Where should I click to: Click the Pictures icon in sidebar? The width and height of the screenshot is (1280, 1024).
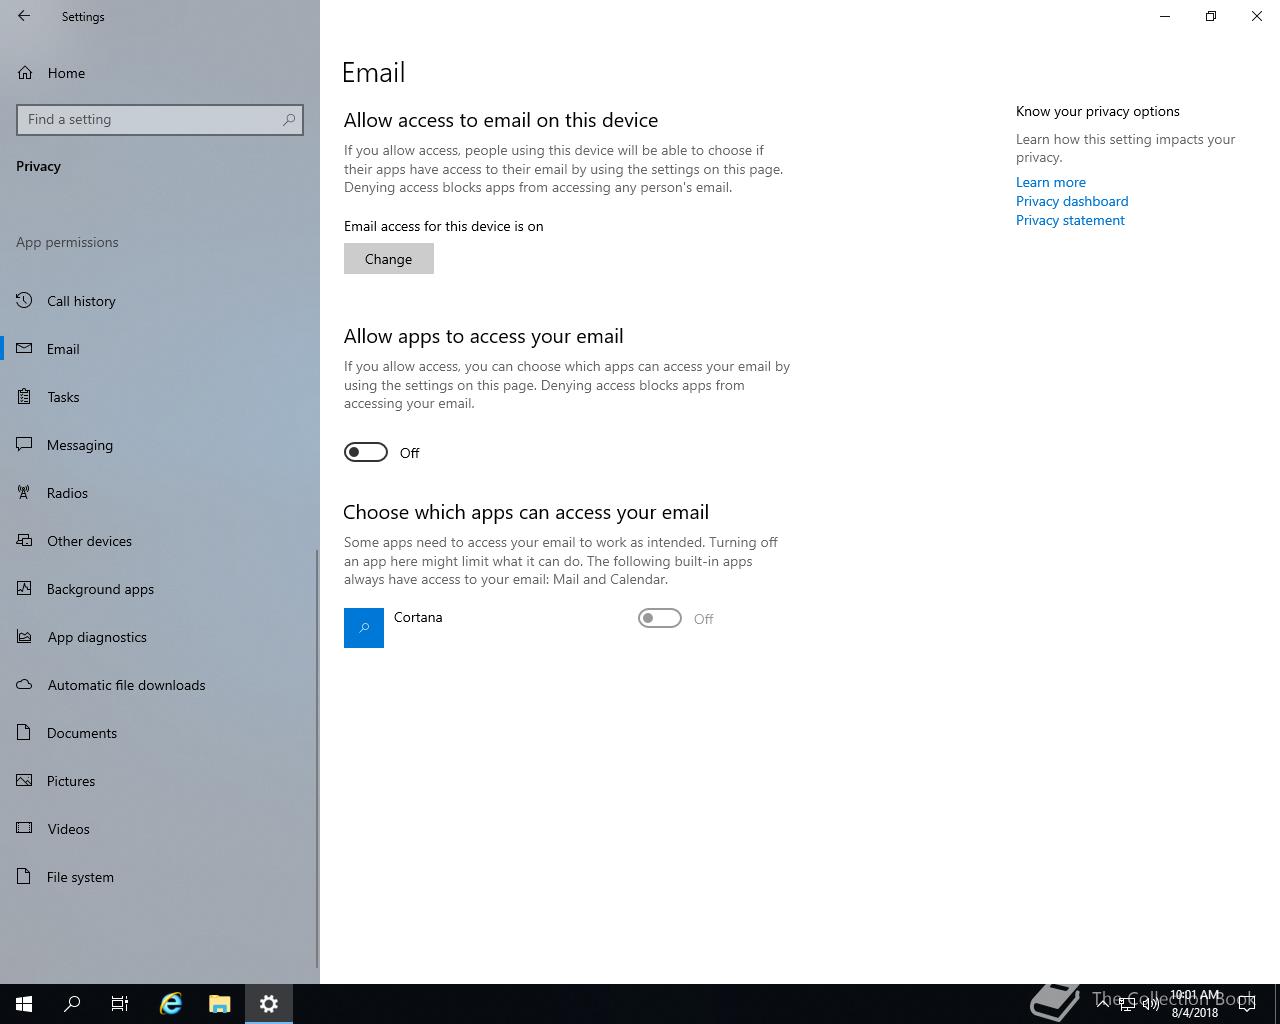coord(25,780)
